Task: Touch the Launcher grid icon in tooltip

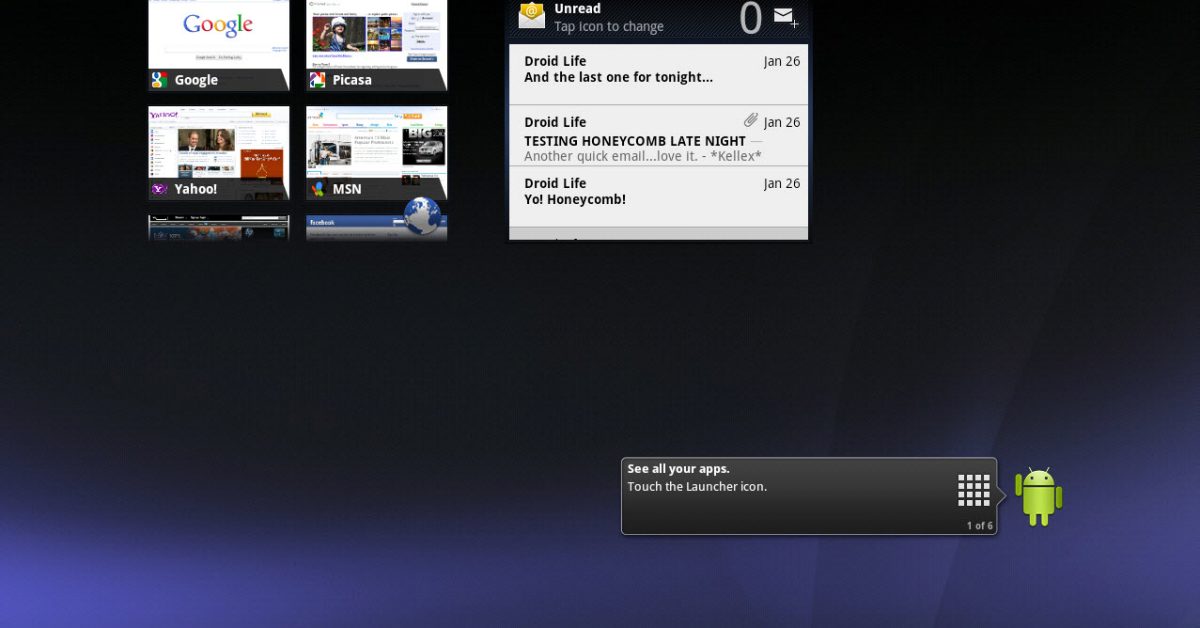Action: [x=973, y=490]
